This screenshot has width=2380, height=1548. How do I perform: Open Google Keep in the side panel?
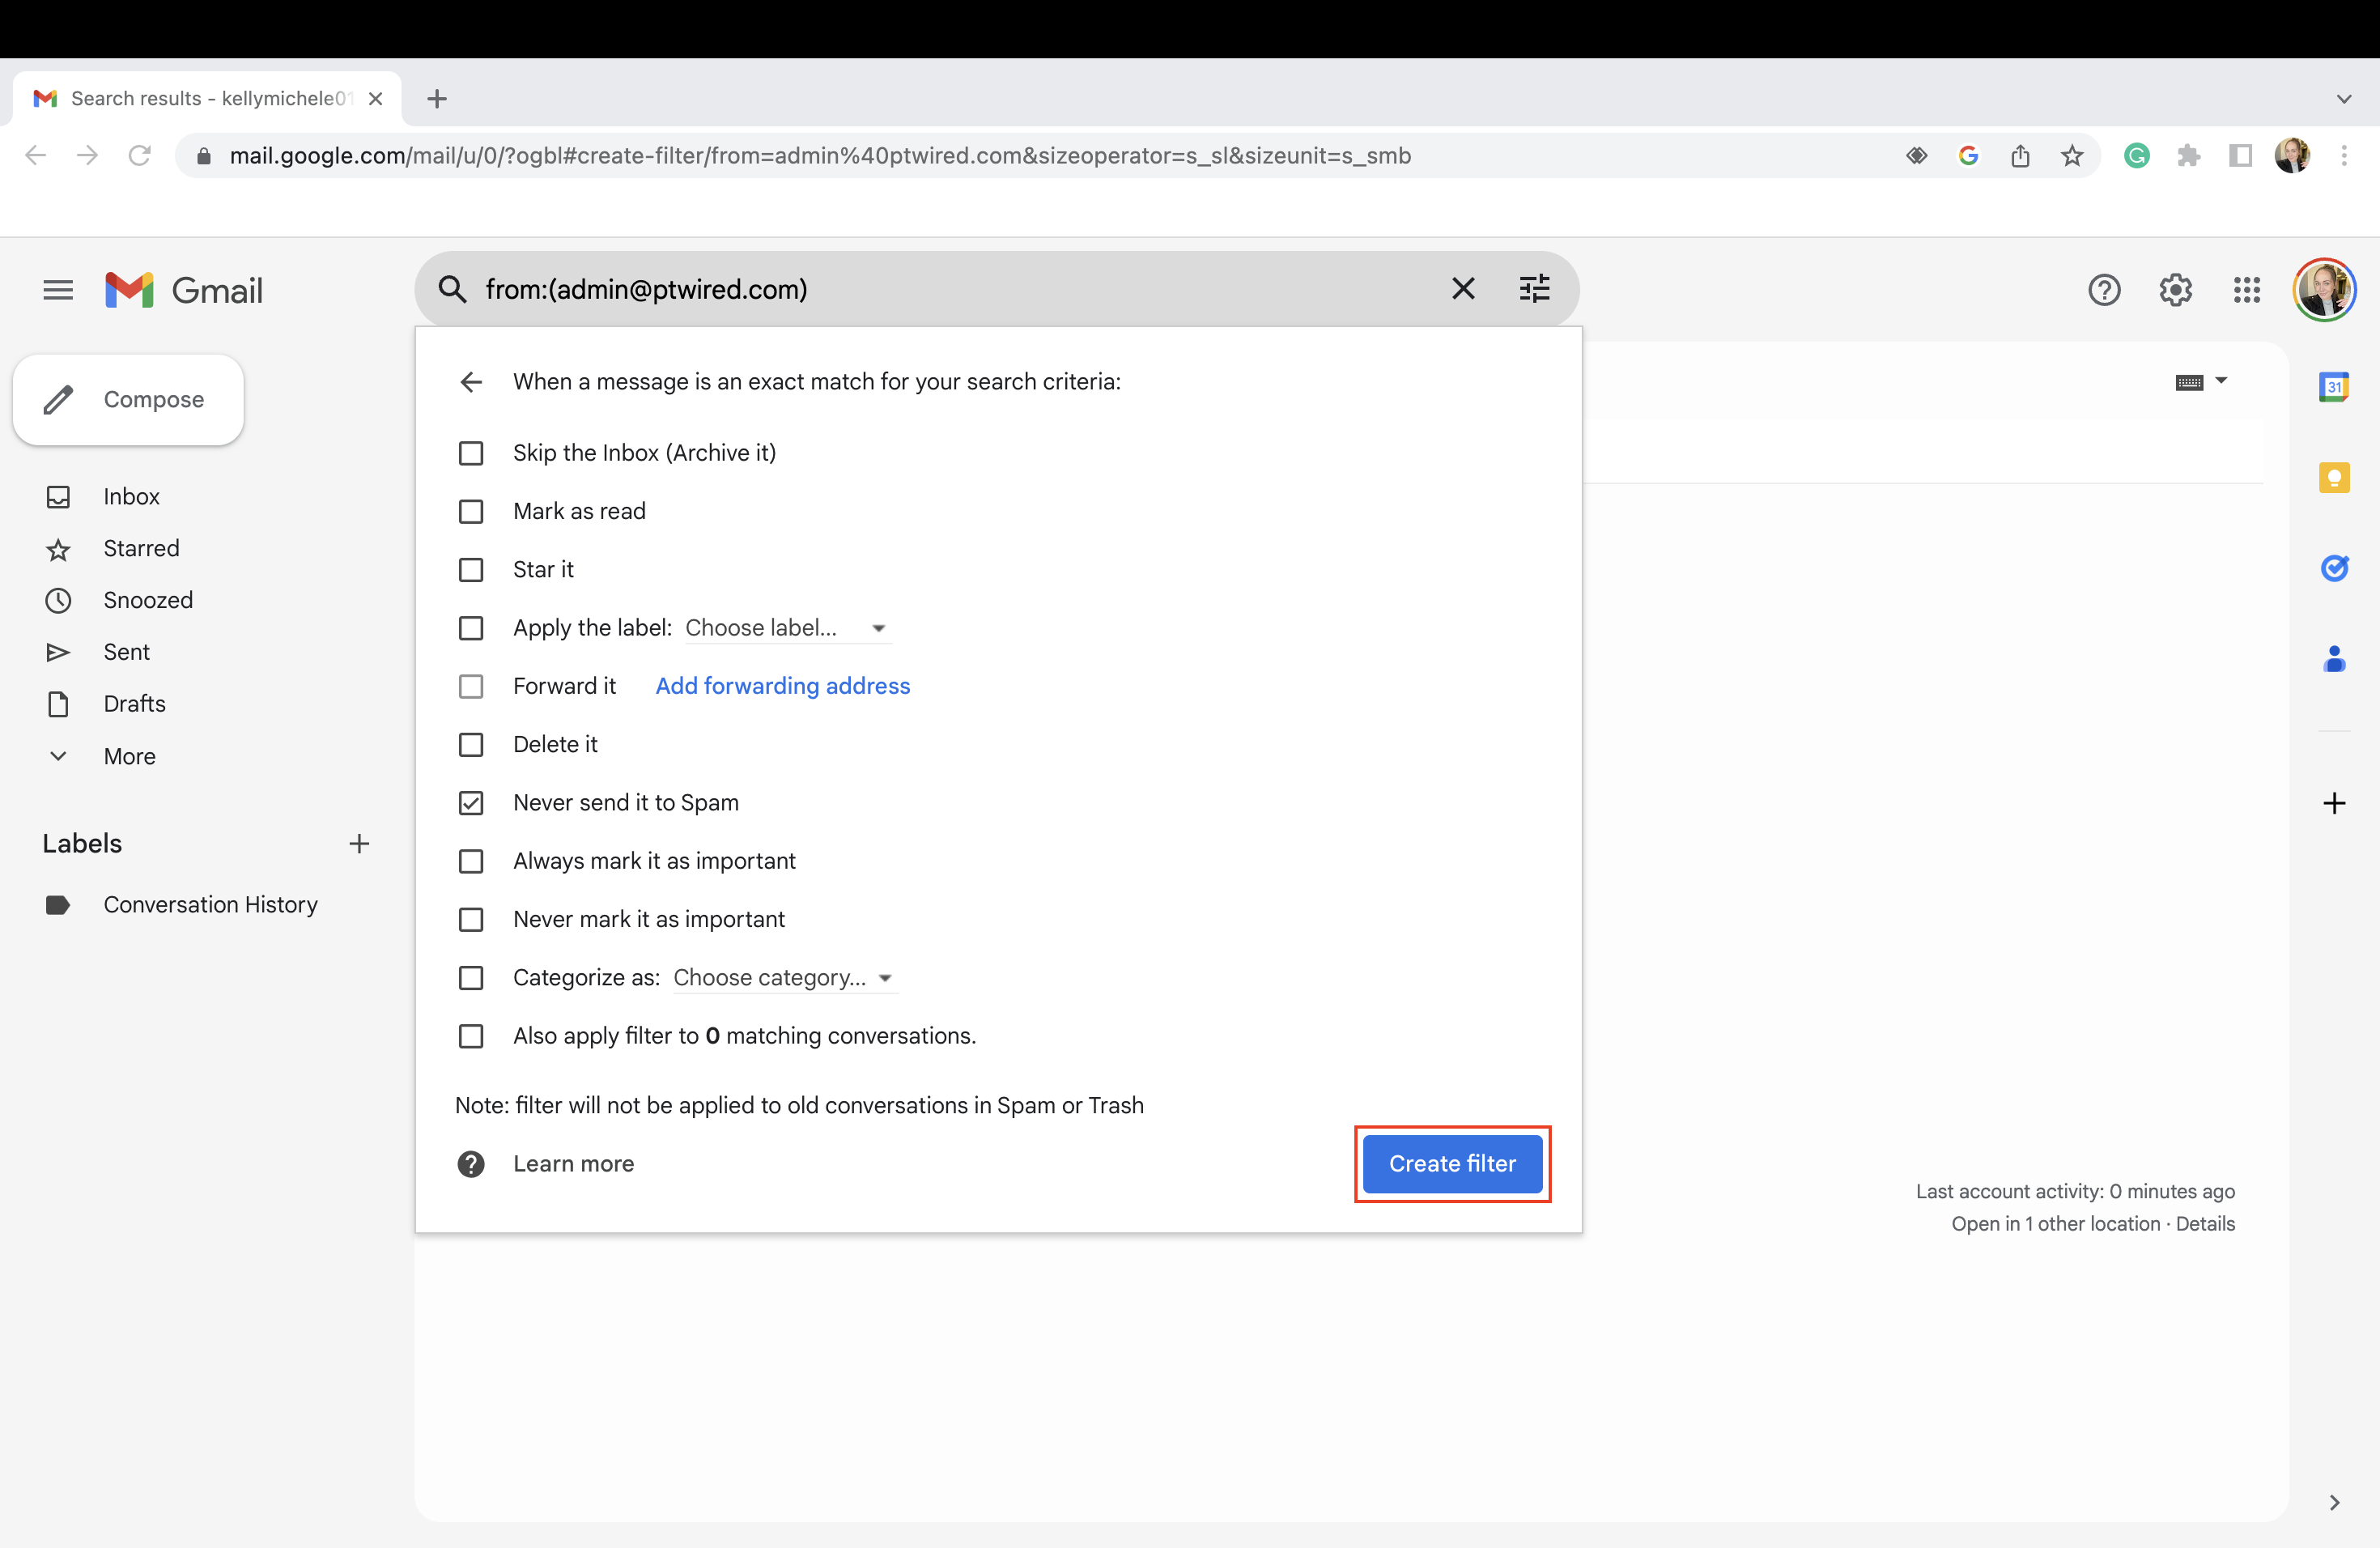2335,477
